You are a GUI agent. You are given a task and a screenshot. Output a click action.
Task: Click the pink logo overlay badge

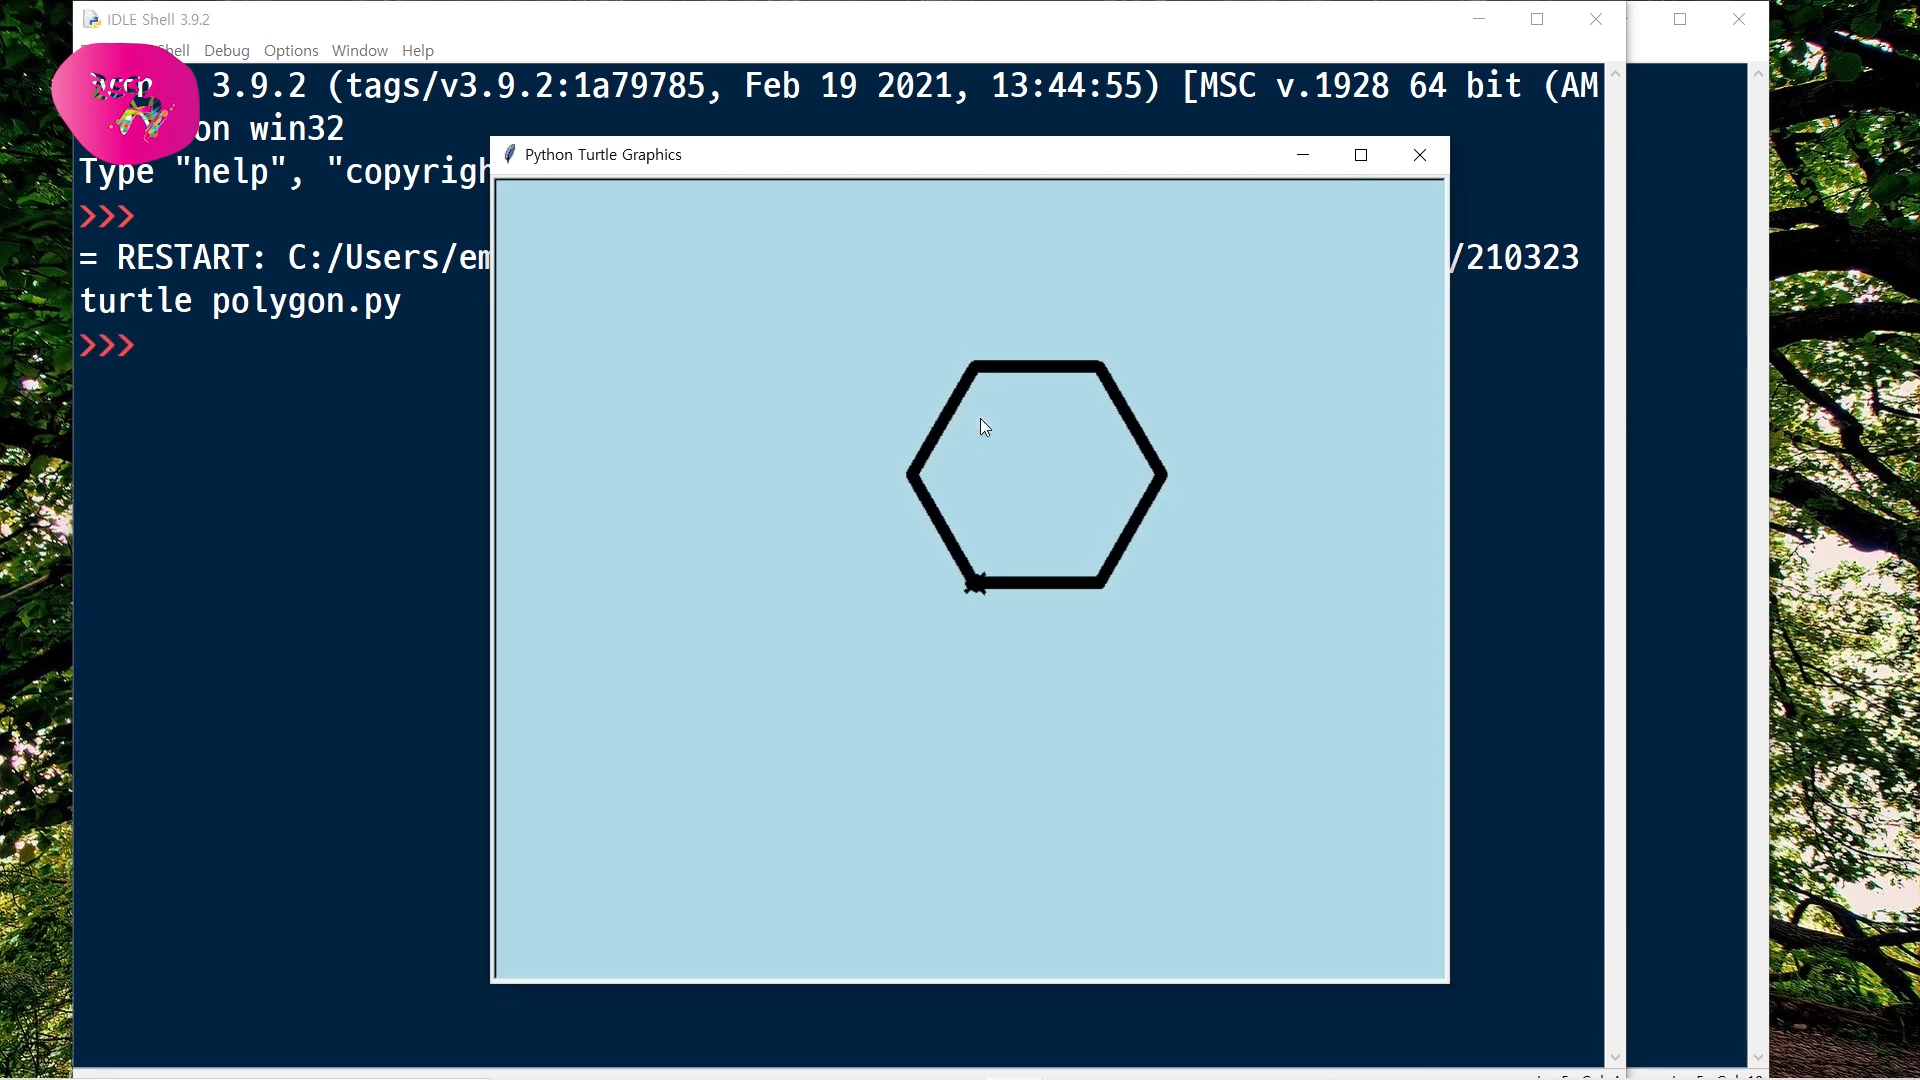point(125,103)
